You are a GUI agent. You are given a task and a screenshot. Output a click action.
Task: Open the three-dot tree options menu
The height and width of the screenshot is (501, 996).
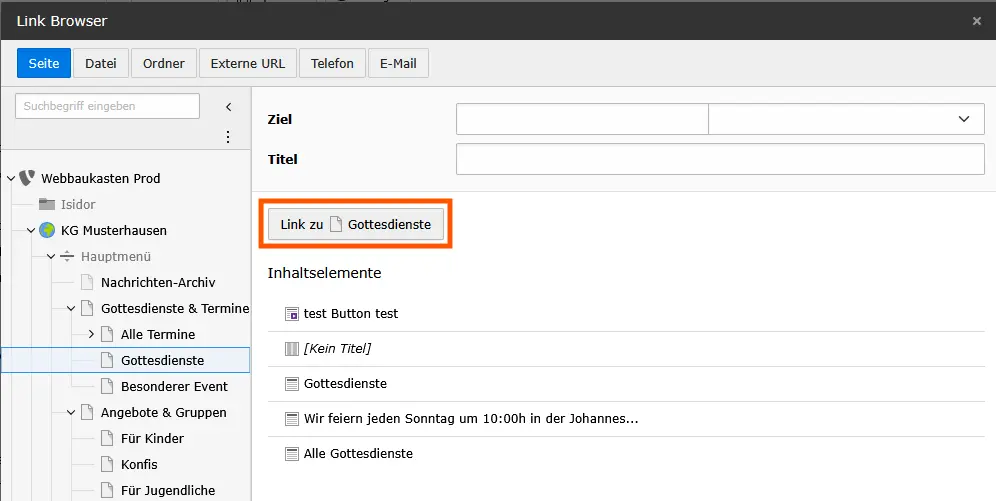click(228, 137)
